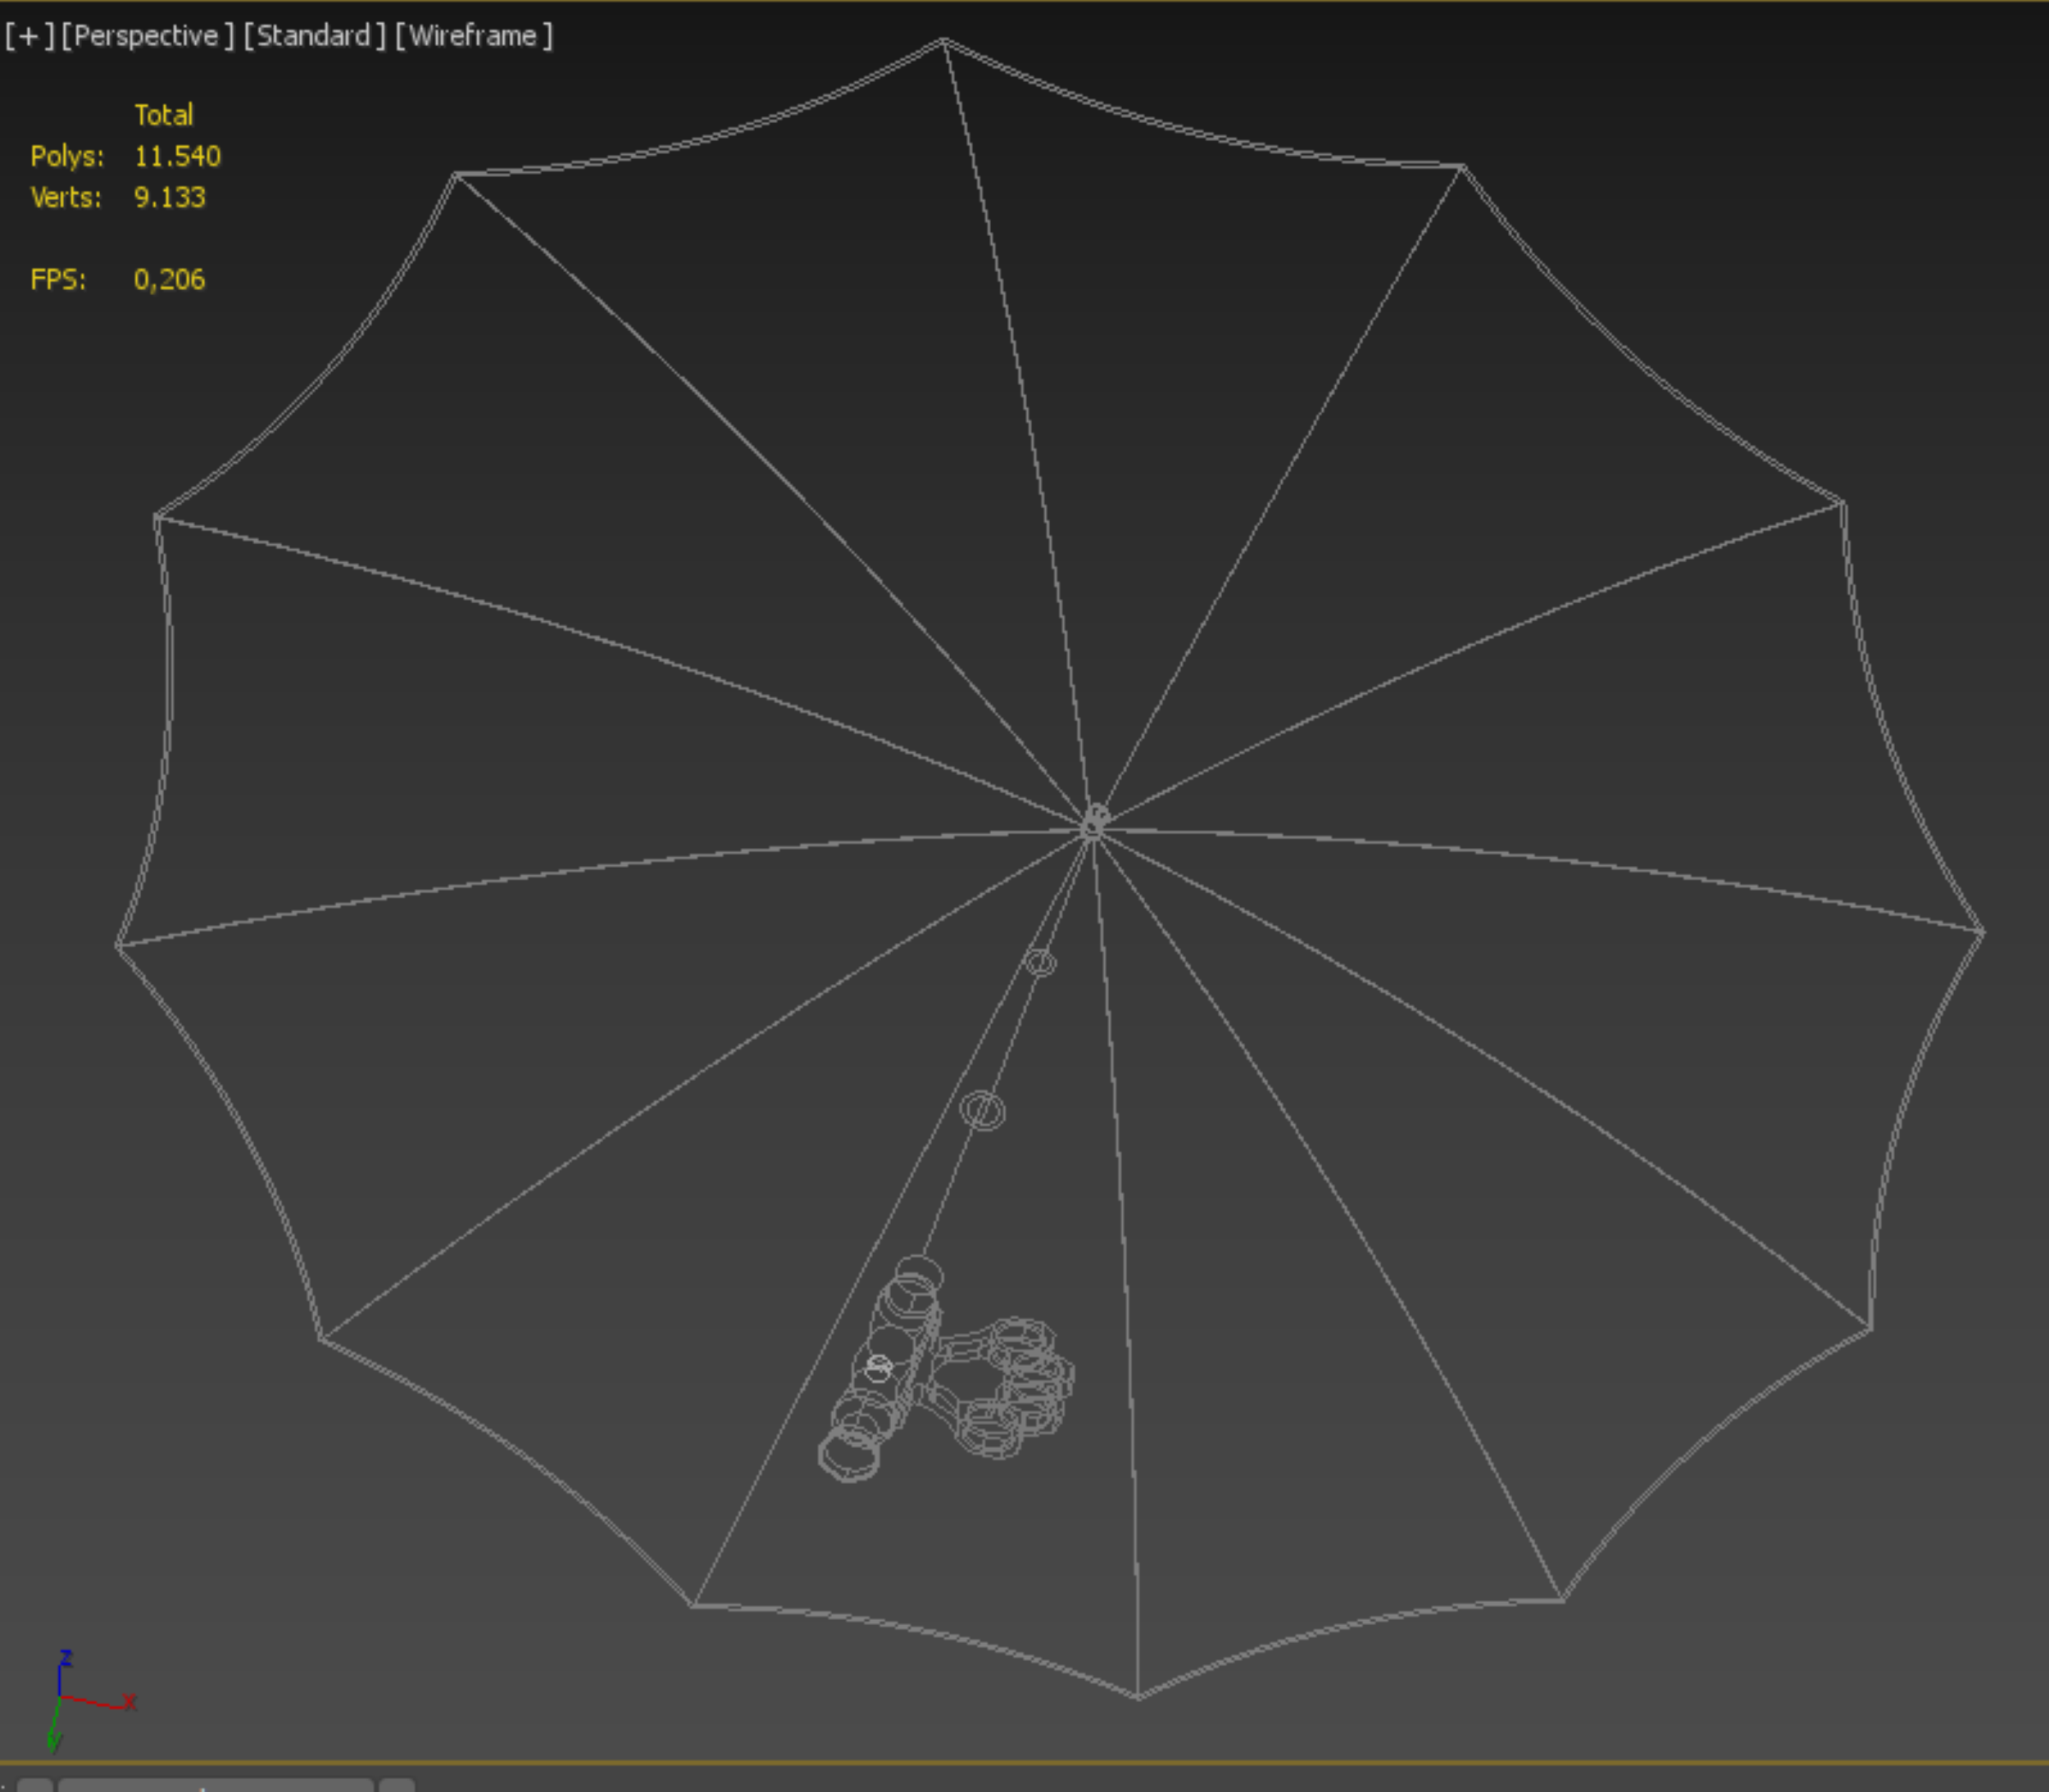Click the Polys count 11.540 statistic
This screenshot has height=1792, width=2049.
[x=177, y=156]
